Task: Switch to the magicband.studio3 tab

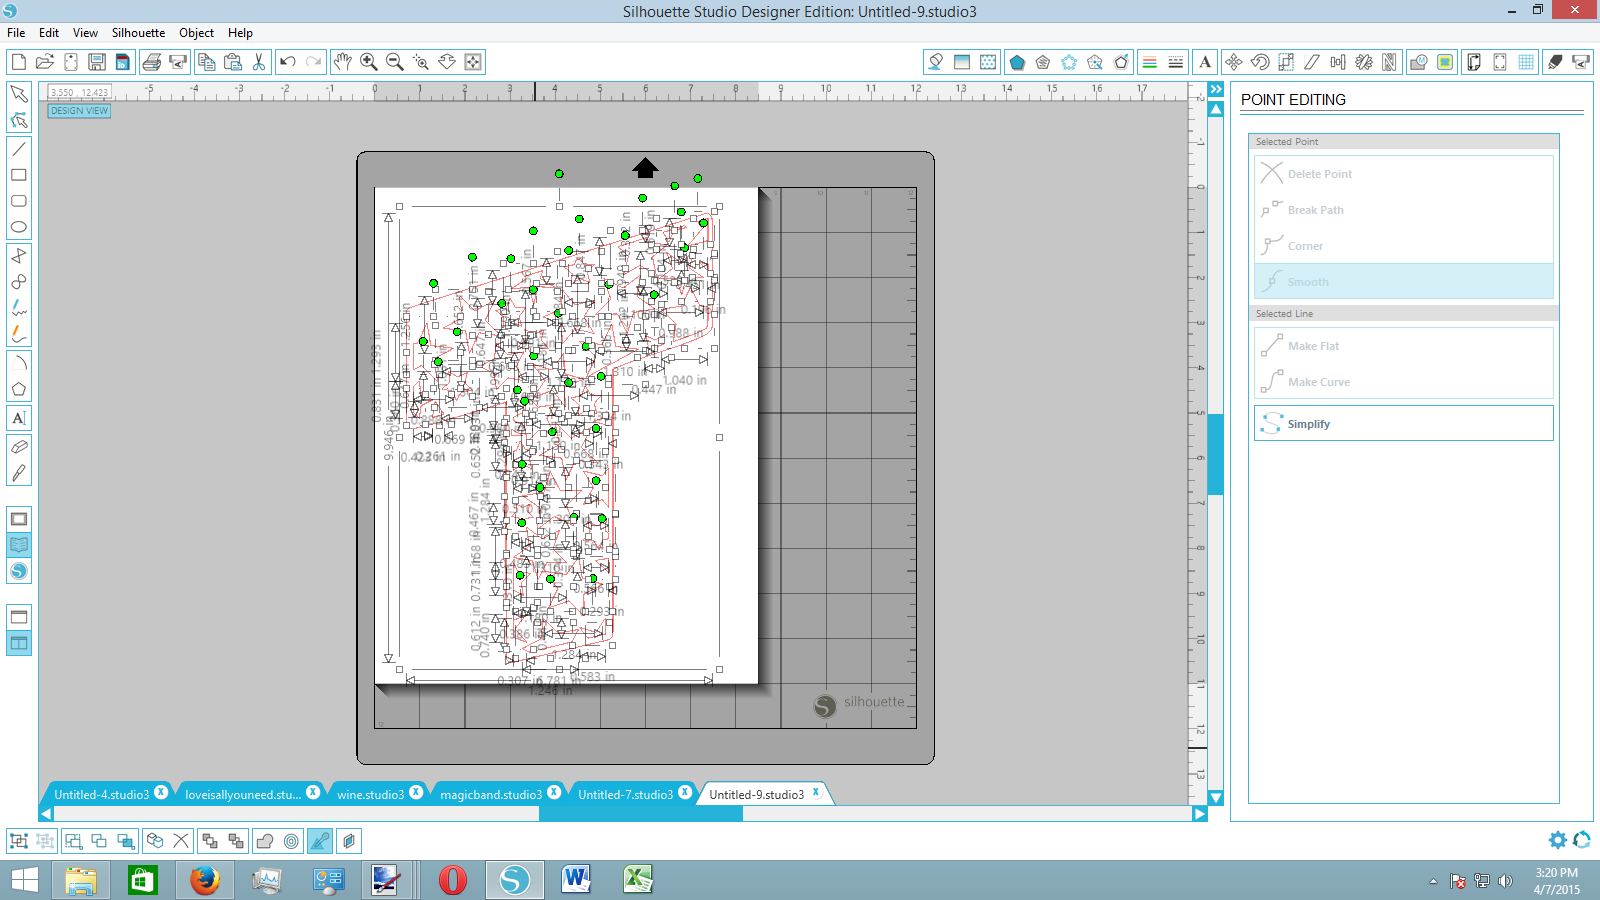Action: point(490,794)
